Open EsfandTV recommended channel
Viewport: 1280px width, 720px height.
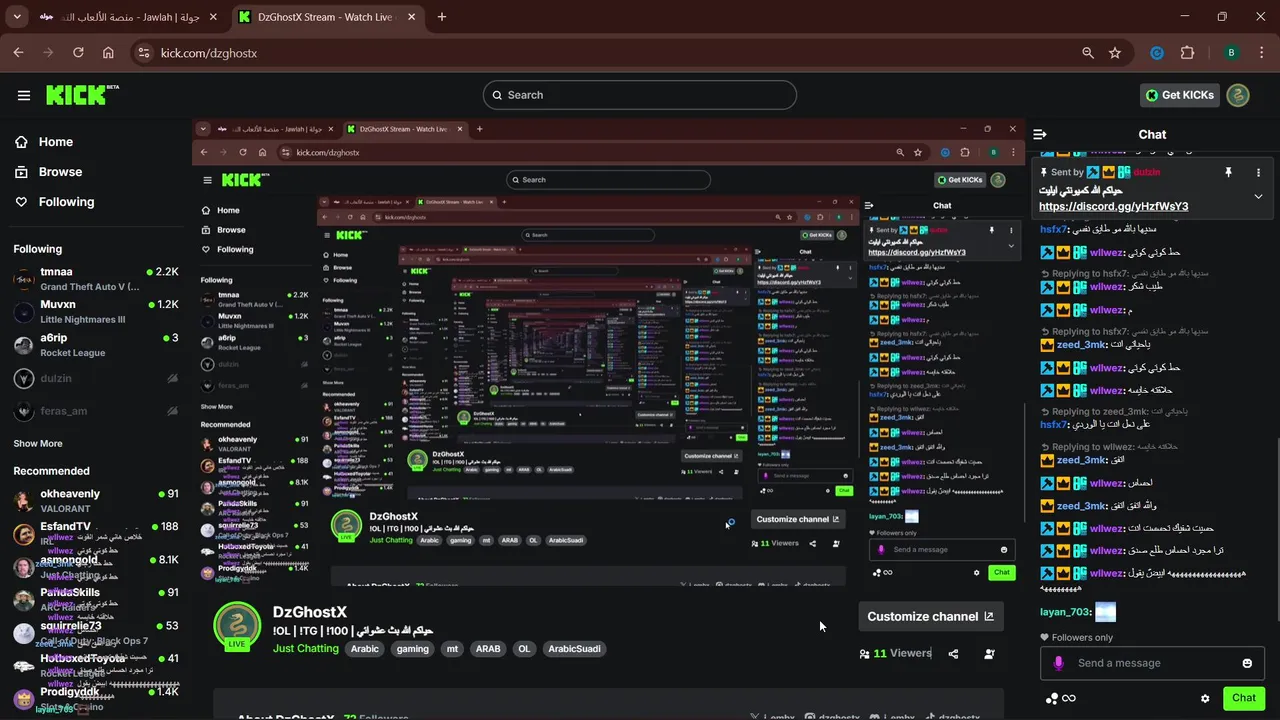tap(96, 534)
